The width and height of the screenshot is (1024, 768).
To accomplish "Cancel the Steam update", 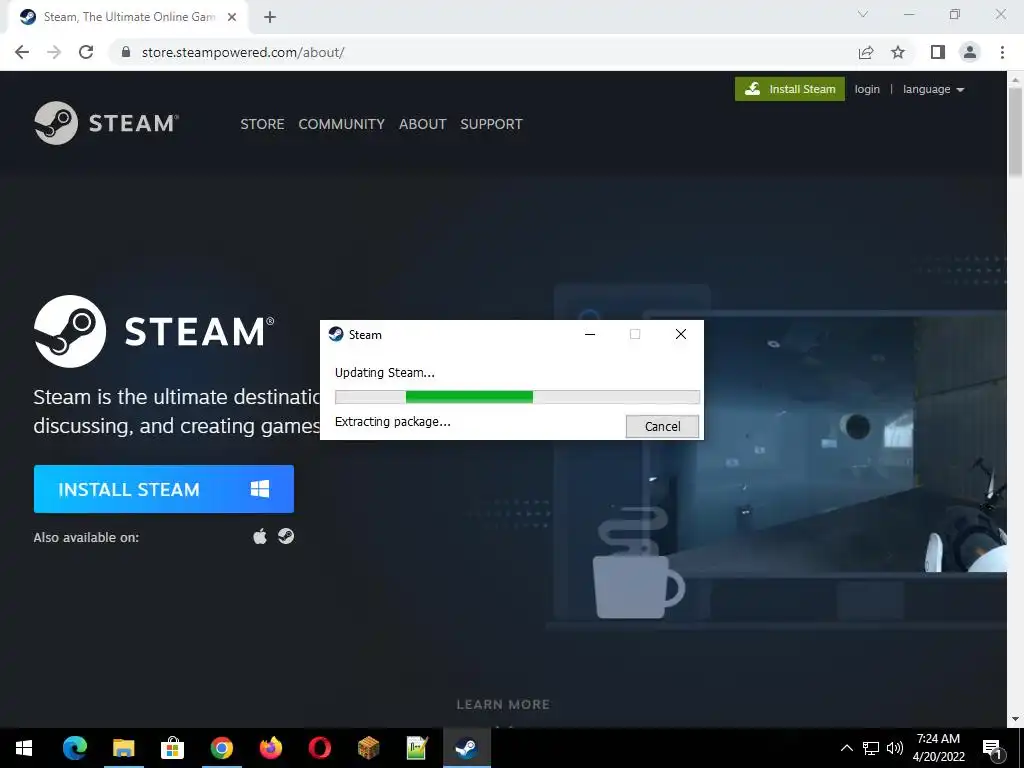I will coord(662,426).
